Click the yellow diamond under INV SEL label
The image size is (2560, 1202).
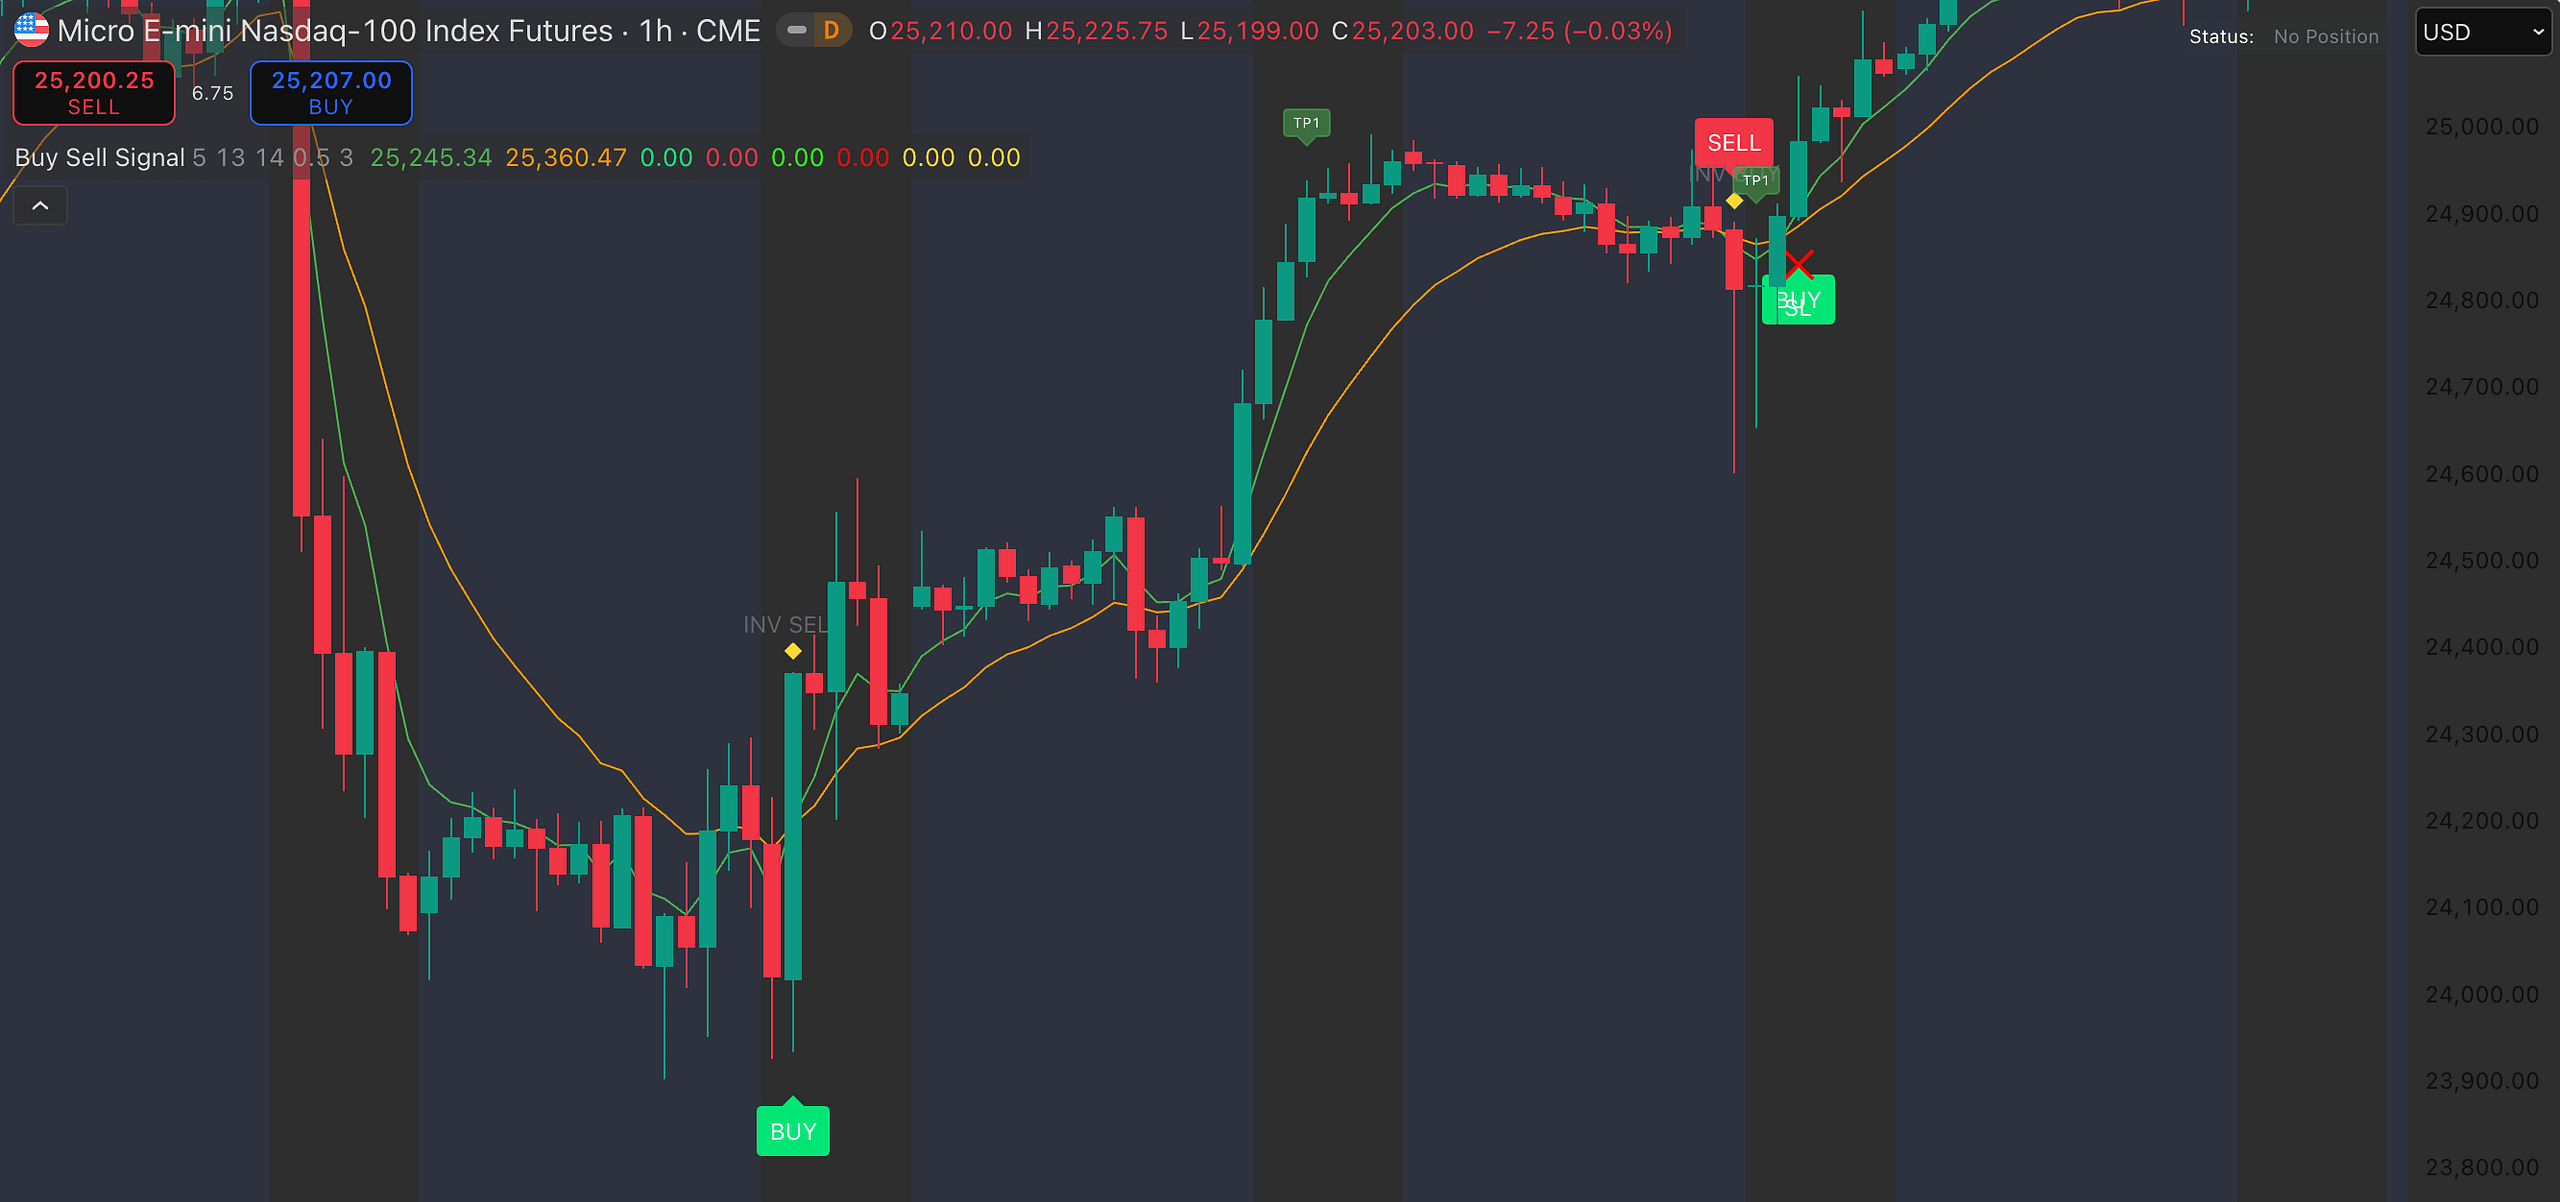[x=793, y=652]
